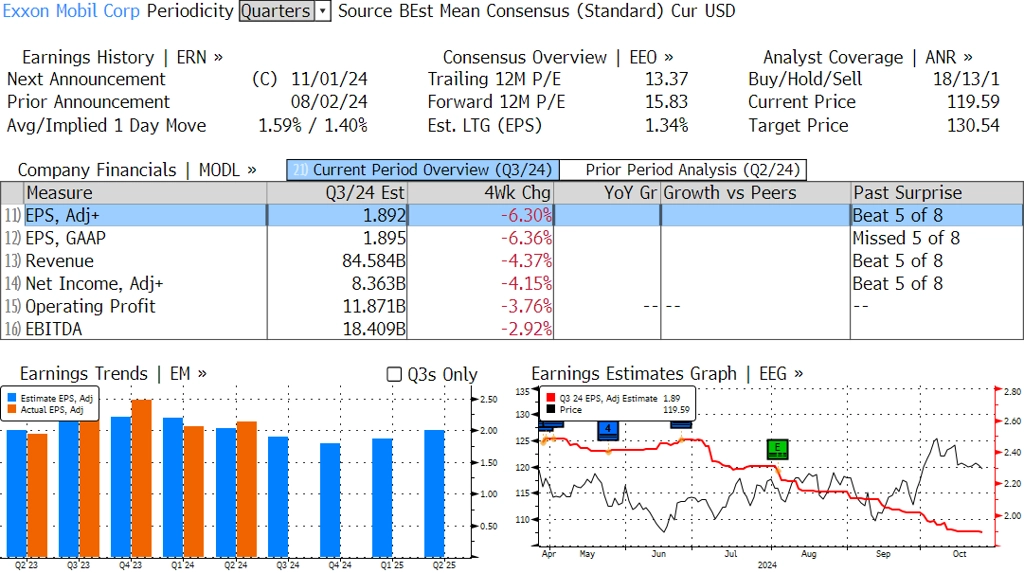This screenshot has width=1024, height=573.
Task: Click the blue marker numbered 4 on graph
Action: pos(608,430)
